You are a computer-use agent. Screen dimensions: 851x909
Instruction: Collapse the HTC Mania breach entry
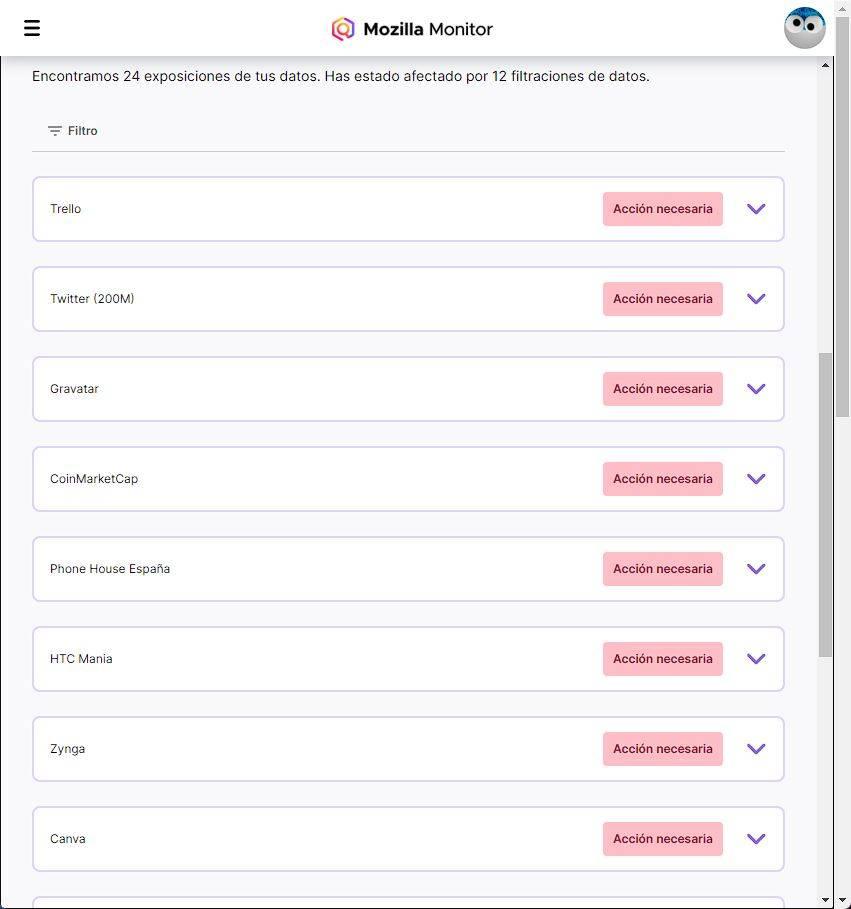(756, 659)
